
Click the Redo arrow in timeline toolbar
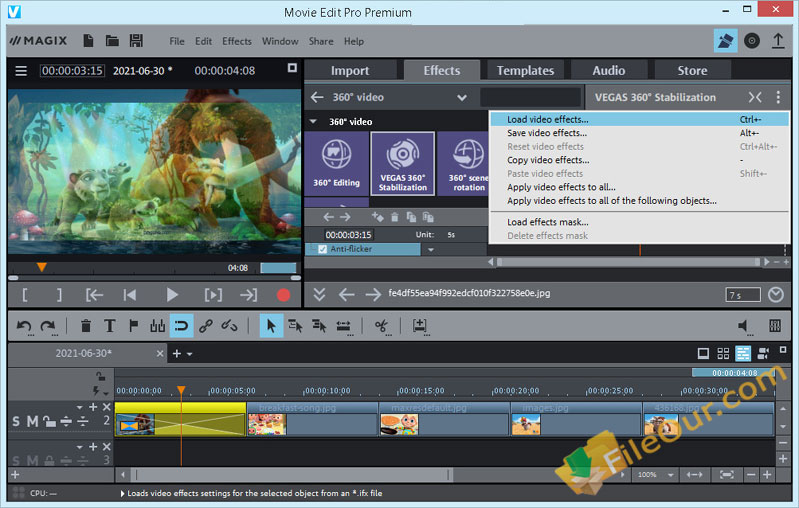click(x=48, y=326)
